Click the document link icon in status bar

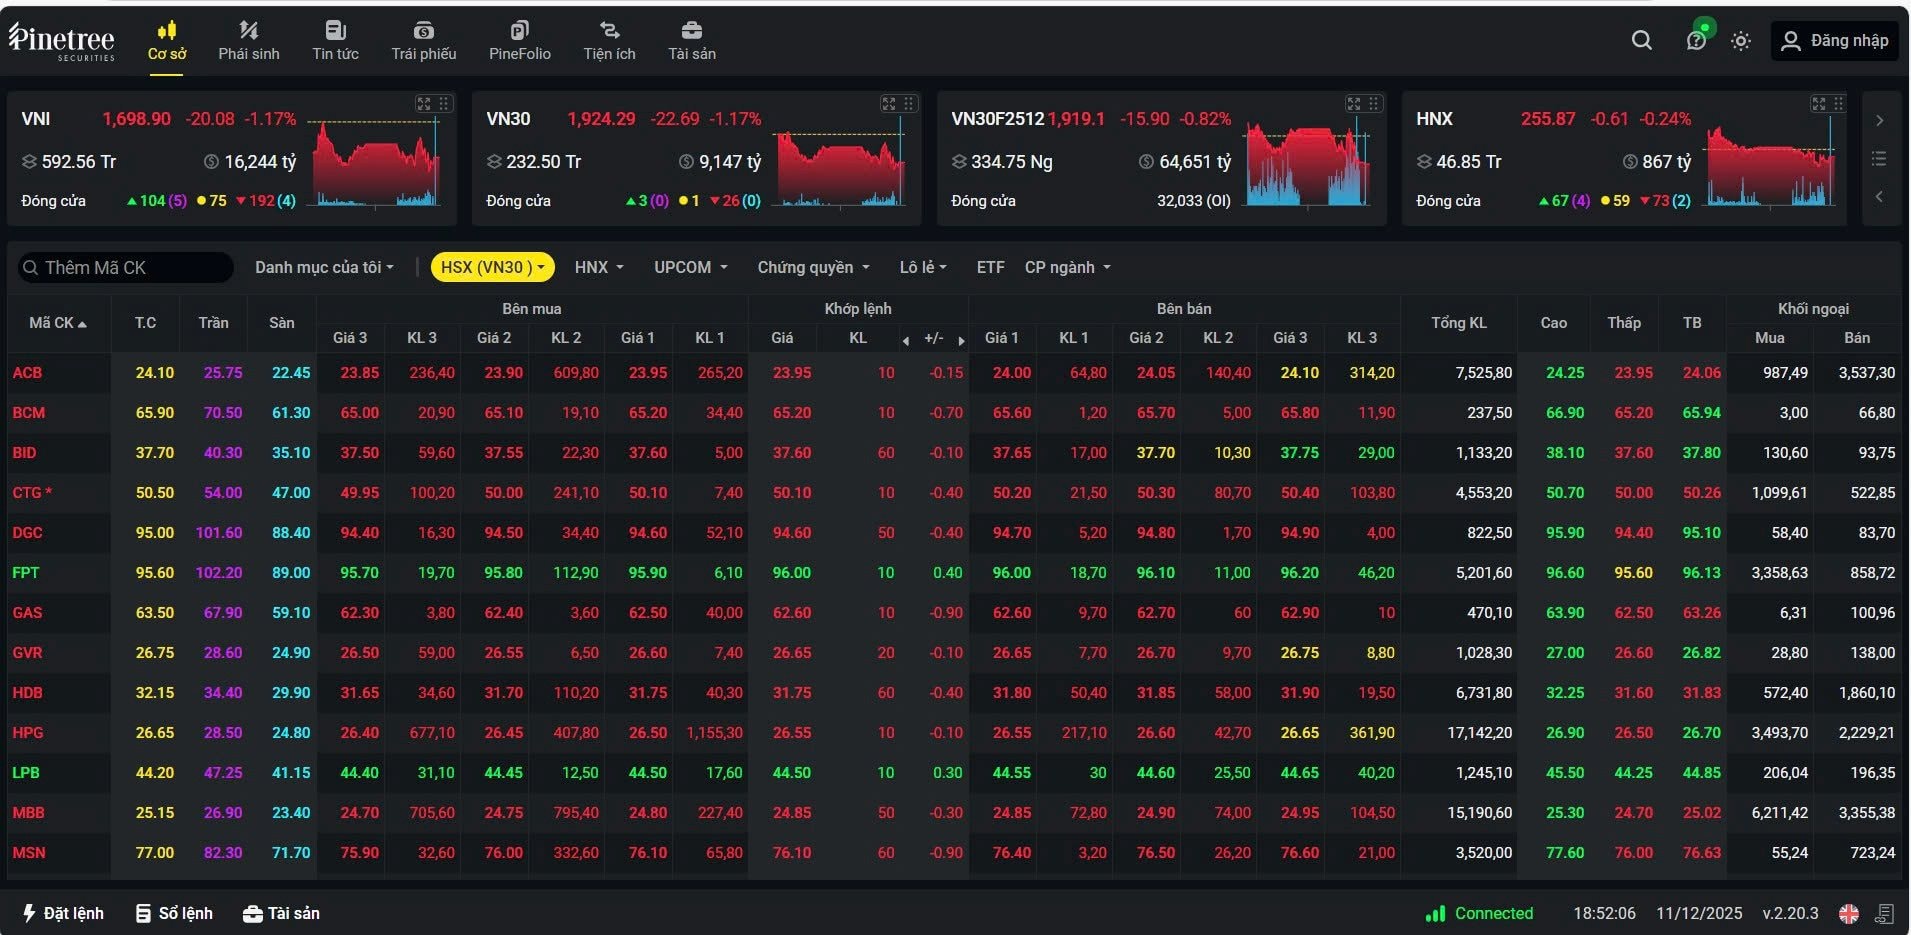coord(1884,913)
